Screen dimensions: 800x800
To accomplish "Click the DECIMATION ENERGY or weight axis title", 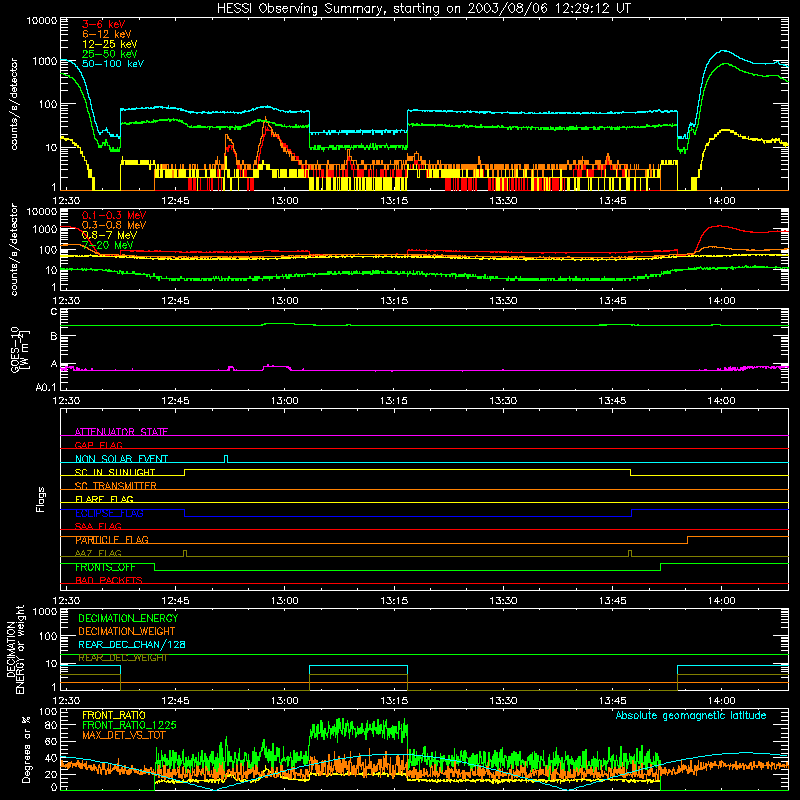I will (15, 649).
